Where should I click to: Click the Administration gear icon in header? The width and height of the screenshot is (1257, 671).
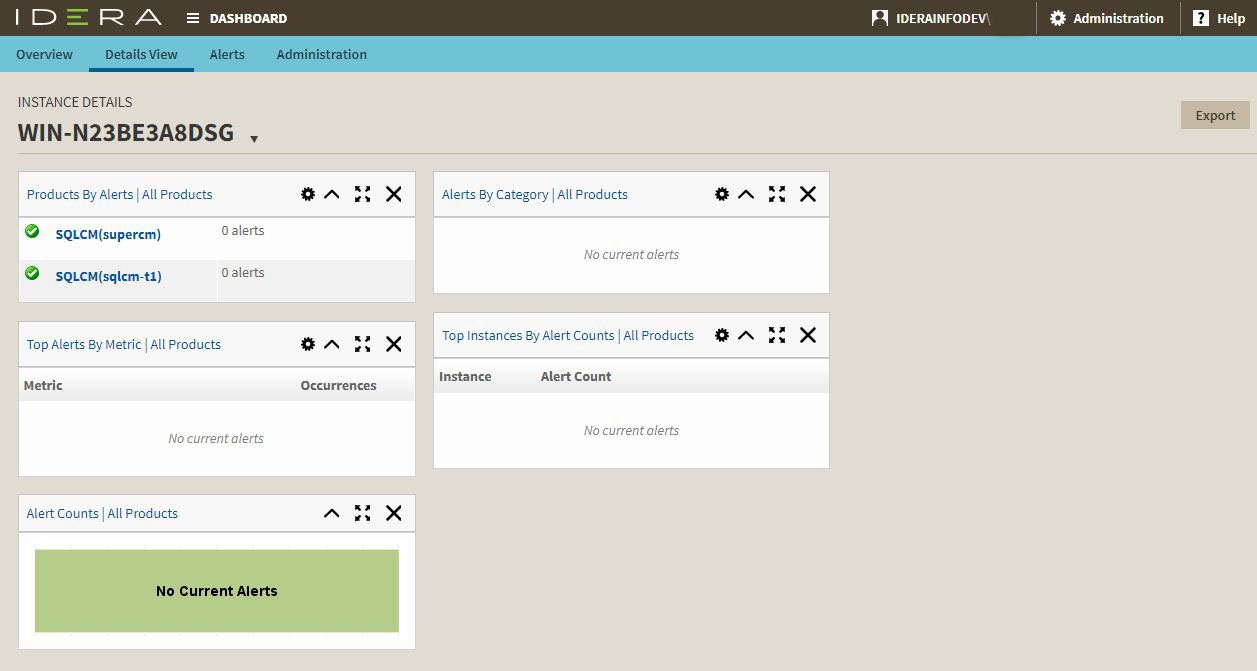[x=1058, y=18]
